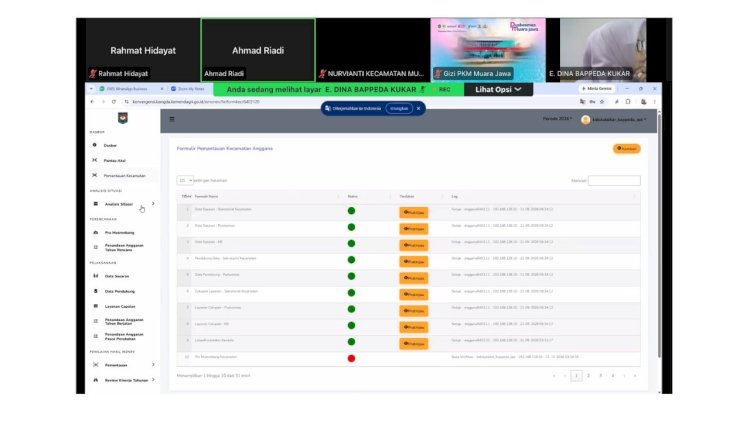Click the Kemendagri crest logo in the sidebar
Image resolution: width=750 pixels, height=421 pixels.
(123, 118)
